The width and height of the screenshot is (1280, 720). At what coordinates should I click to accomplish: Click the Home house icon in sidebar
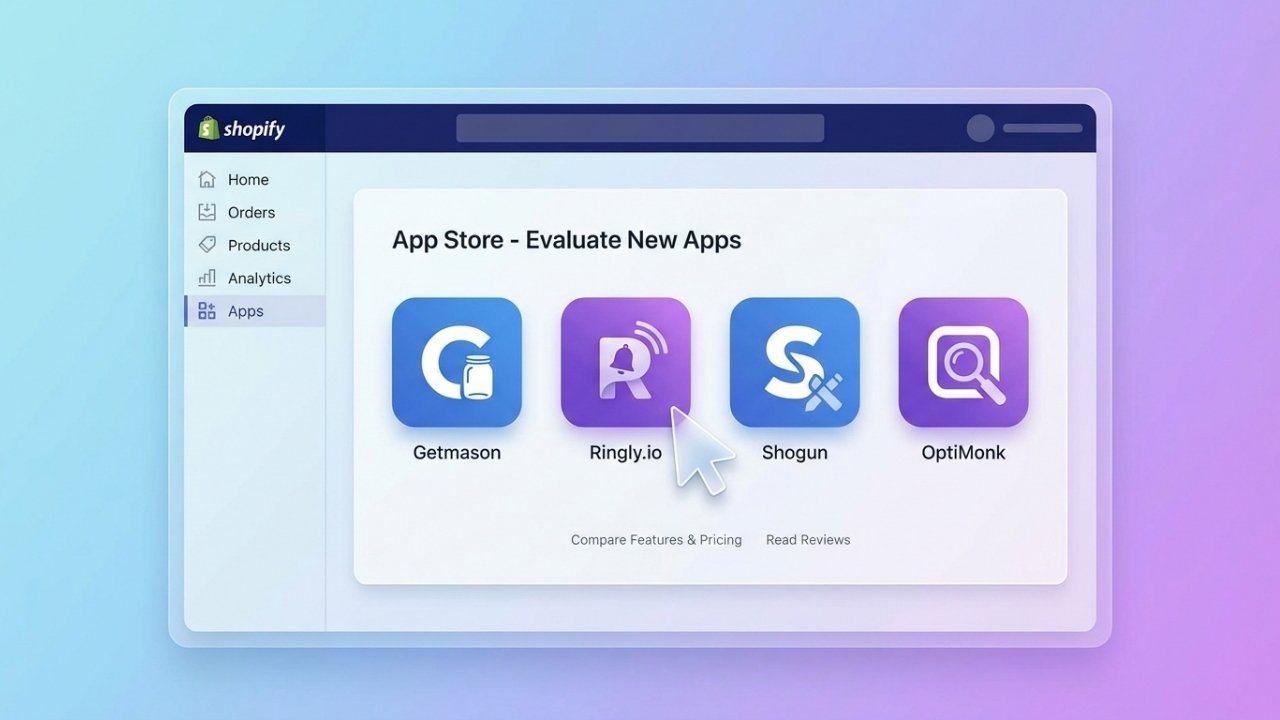tap(207, 180)
